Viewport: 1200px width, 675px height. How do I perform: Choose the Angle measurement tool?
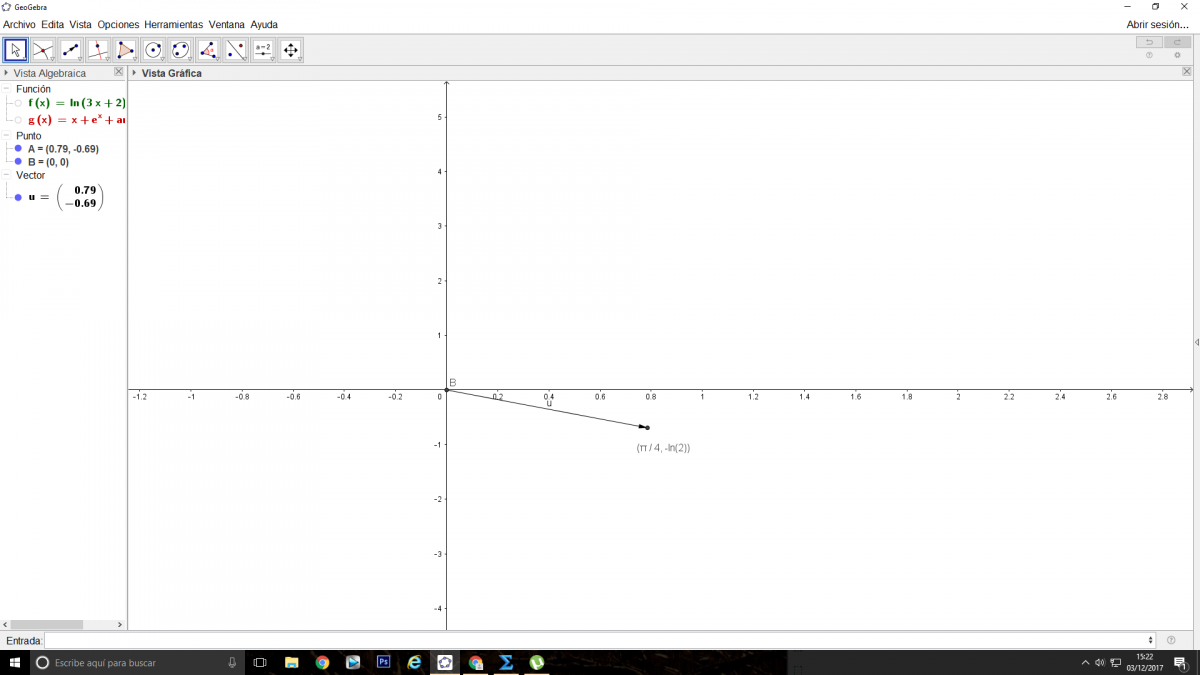tap(208, 50)
